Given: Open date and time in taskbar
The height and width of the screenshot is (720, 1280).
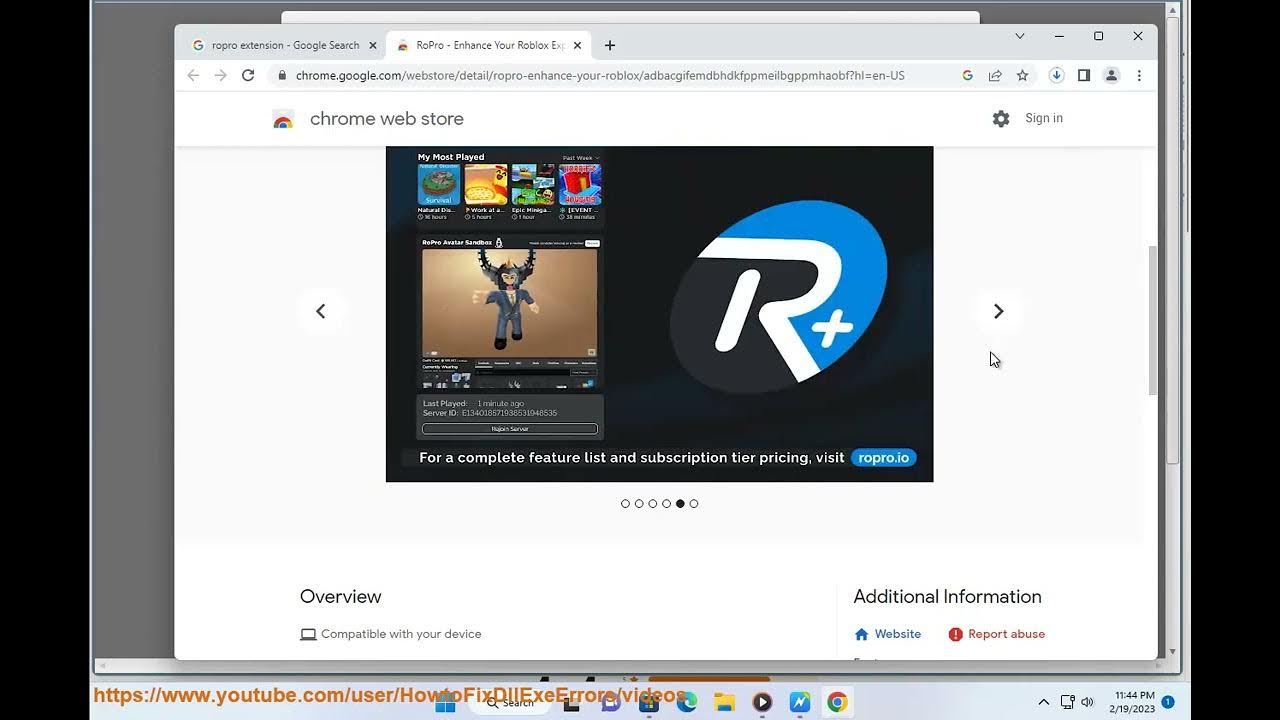Looking at the screenshot, I should 1131,702.
